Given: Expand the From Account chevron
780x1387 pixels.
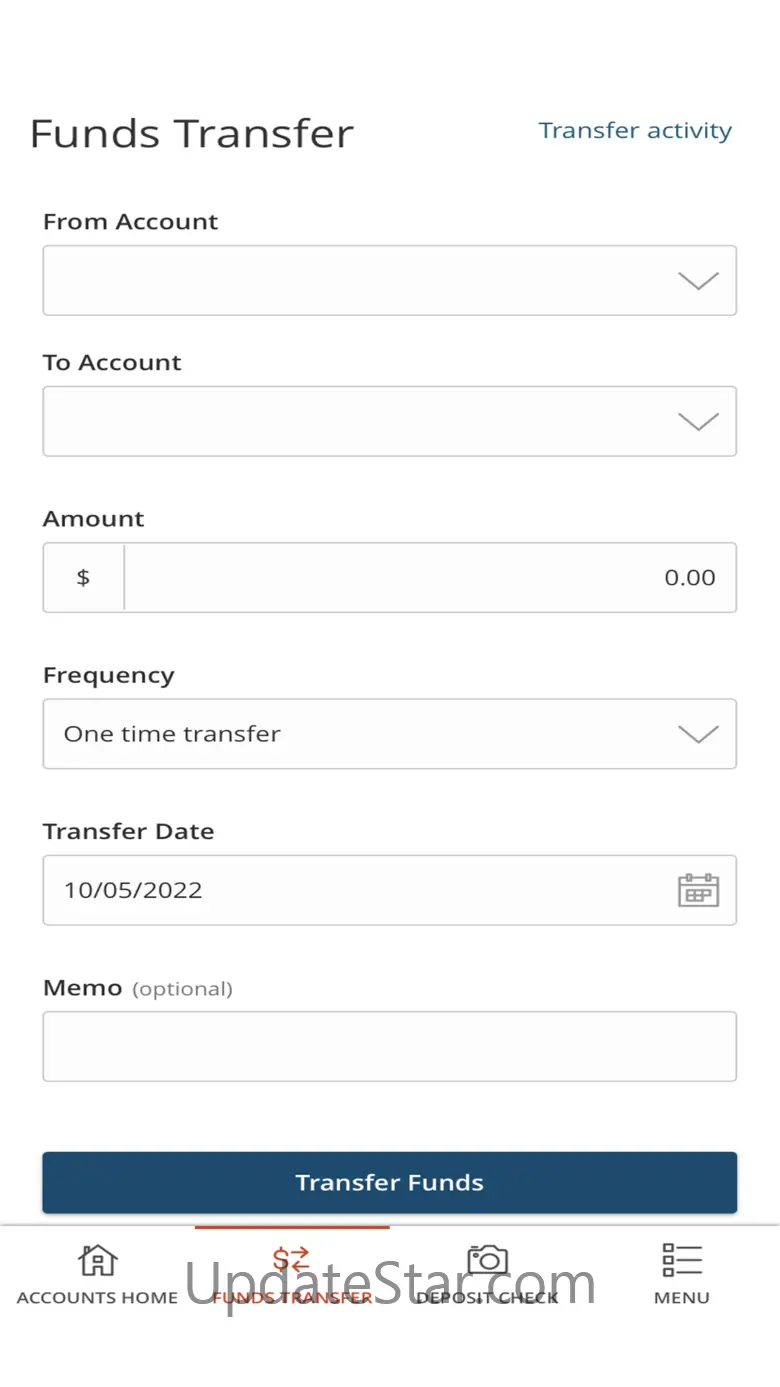Looking at the screenshot, I should (698, 281).
